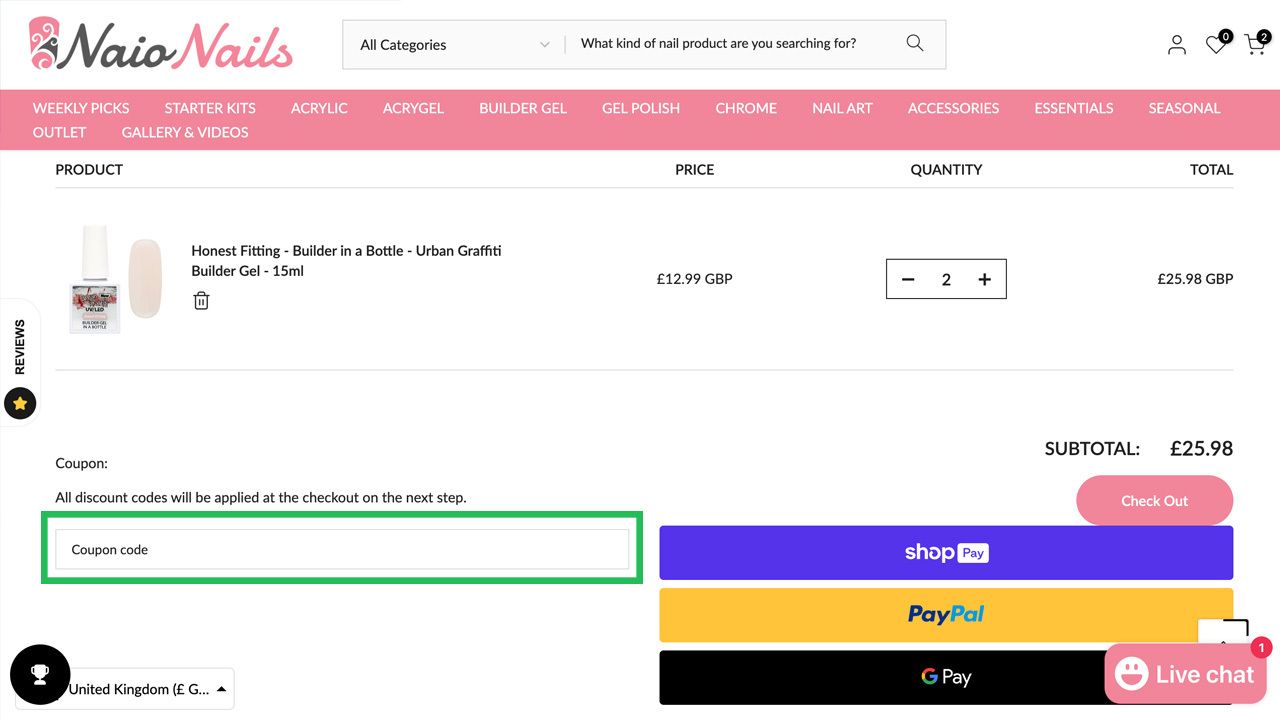
Task: Open the Outlet menu
Action: coord(59,132)
